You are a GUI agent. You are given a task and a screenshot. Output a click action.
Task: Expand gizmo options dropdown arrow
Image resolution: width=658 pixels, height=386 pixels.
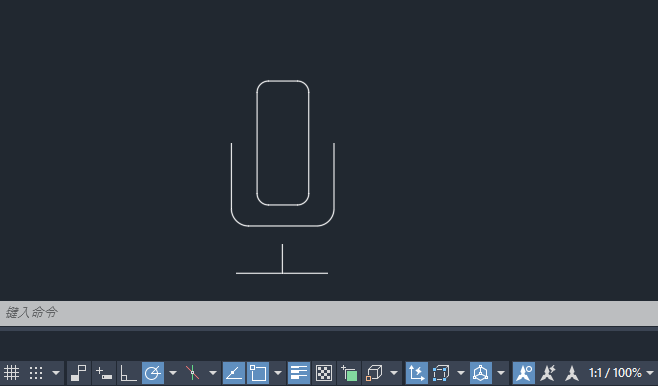(501, 373)
